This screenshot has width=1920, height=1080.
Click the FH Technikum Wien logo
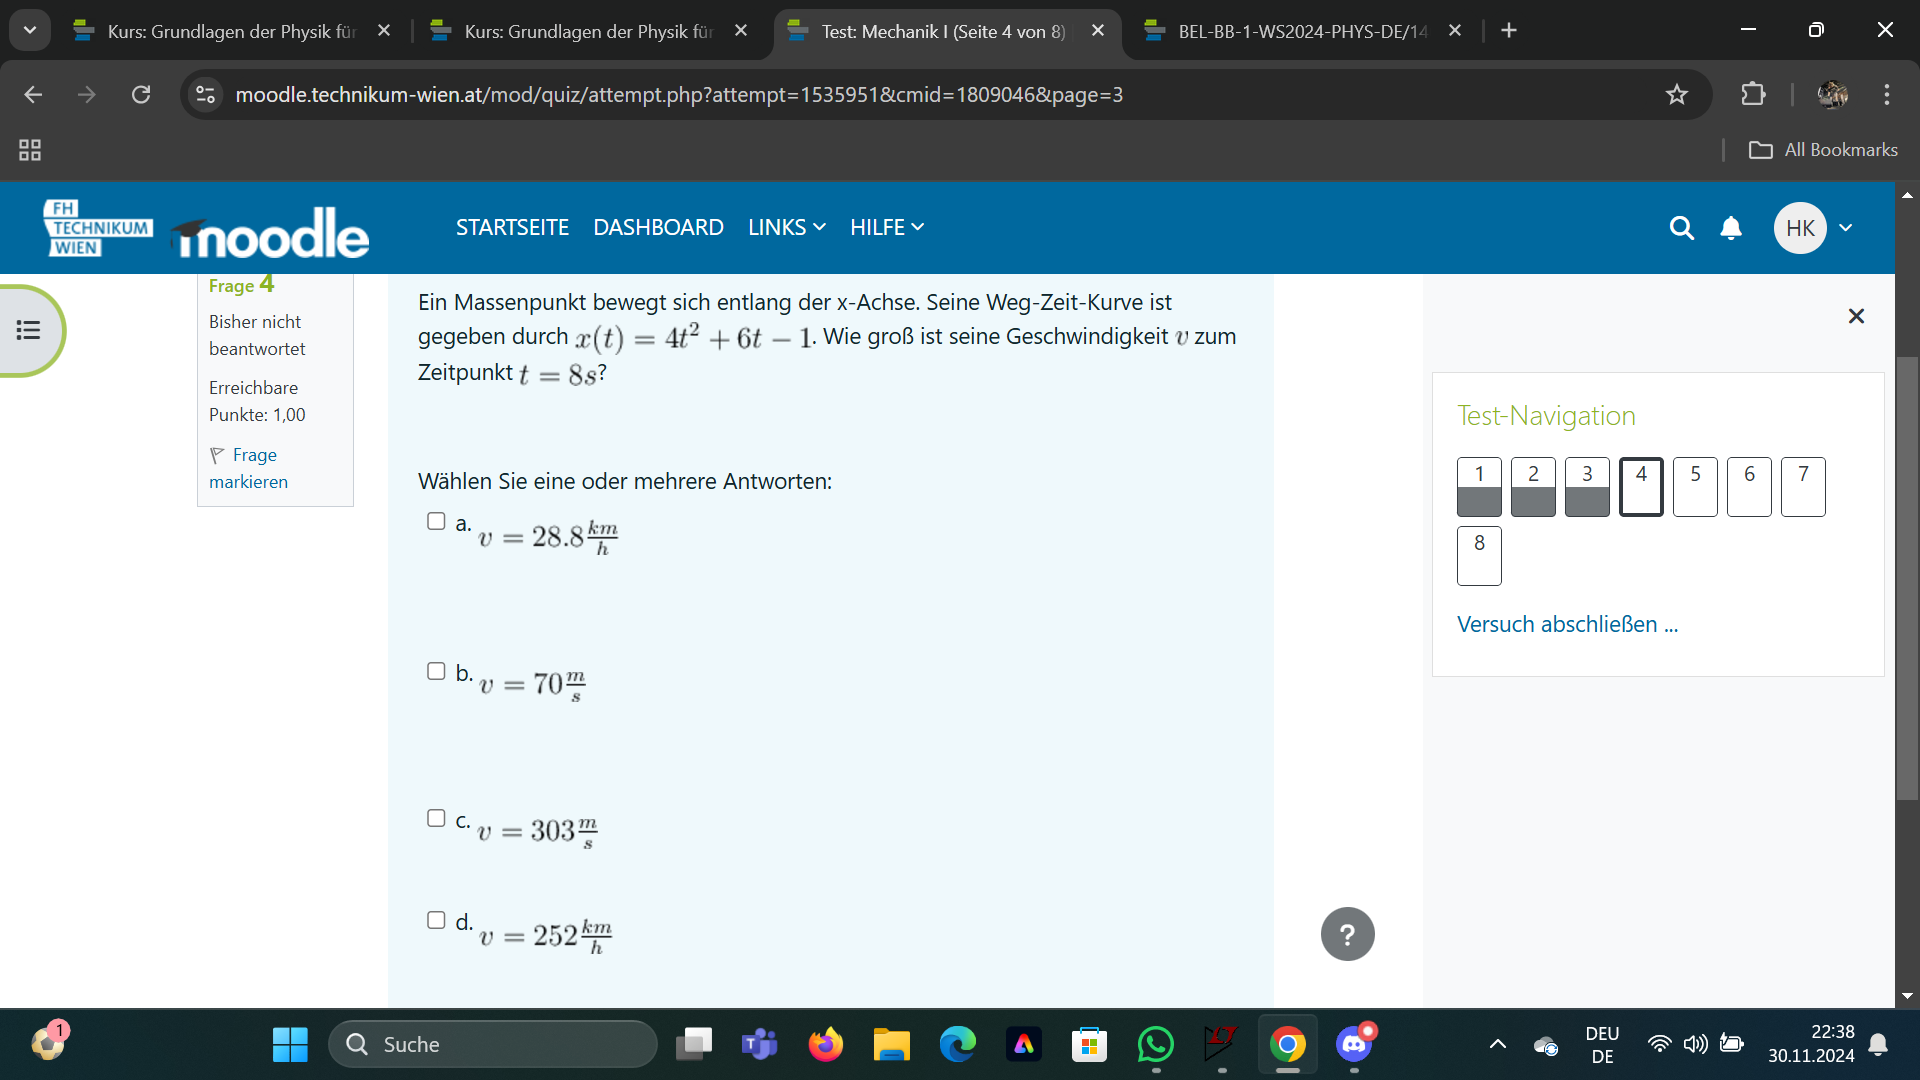pos(97,228)
